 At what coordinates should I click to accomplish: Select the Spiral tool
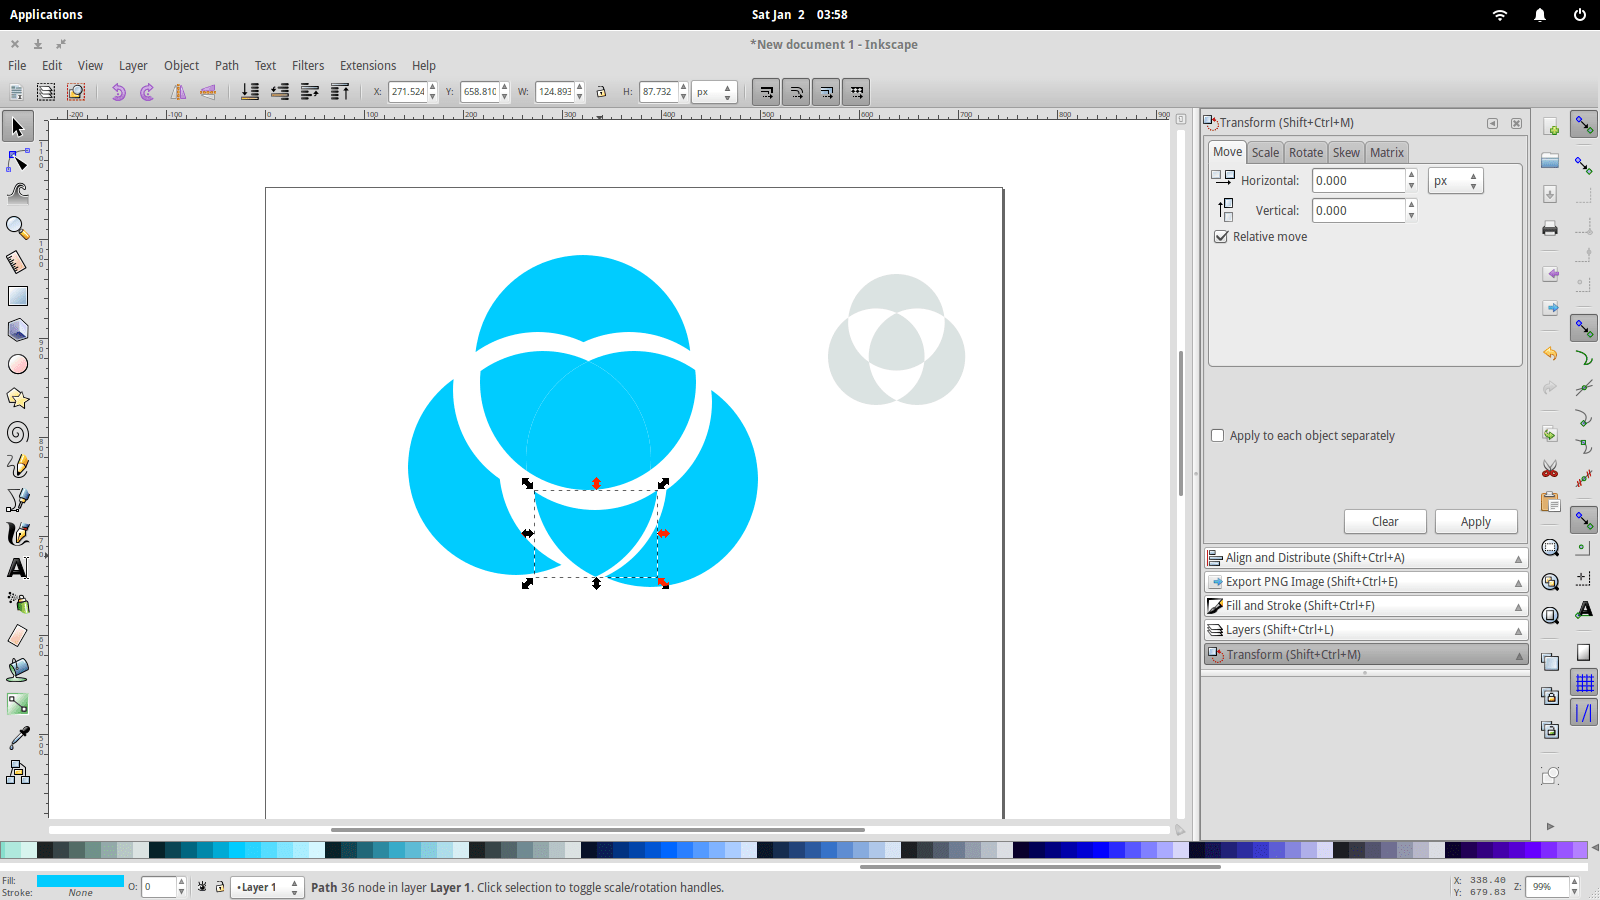tap(18, 432)
